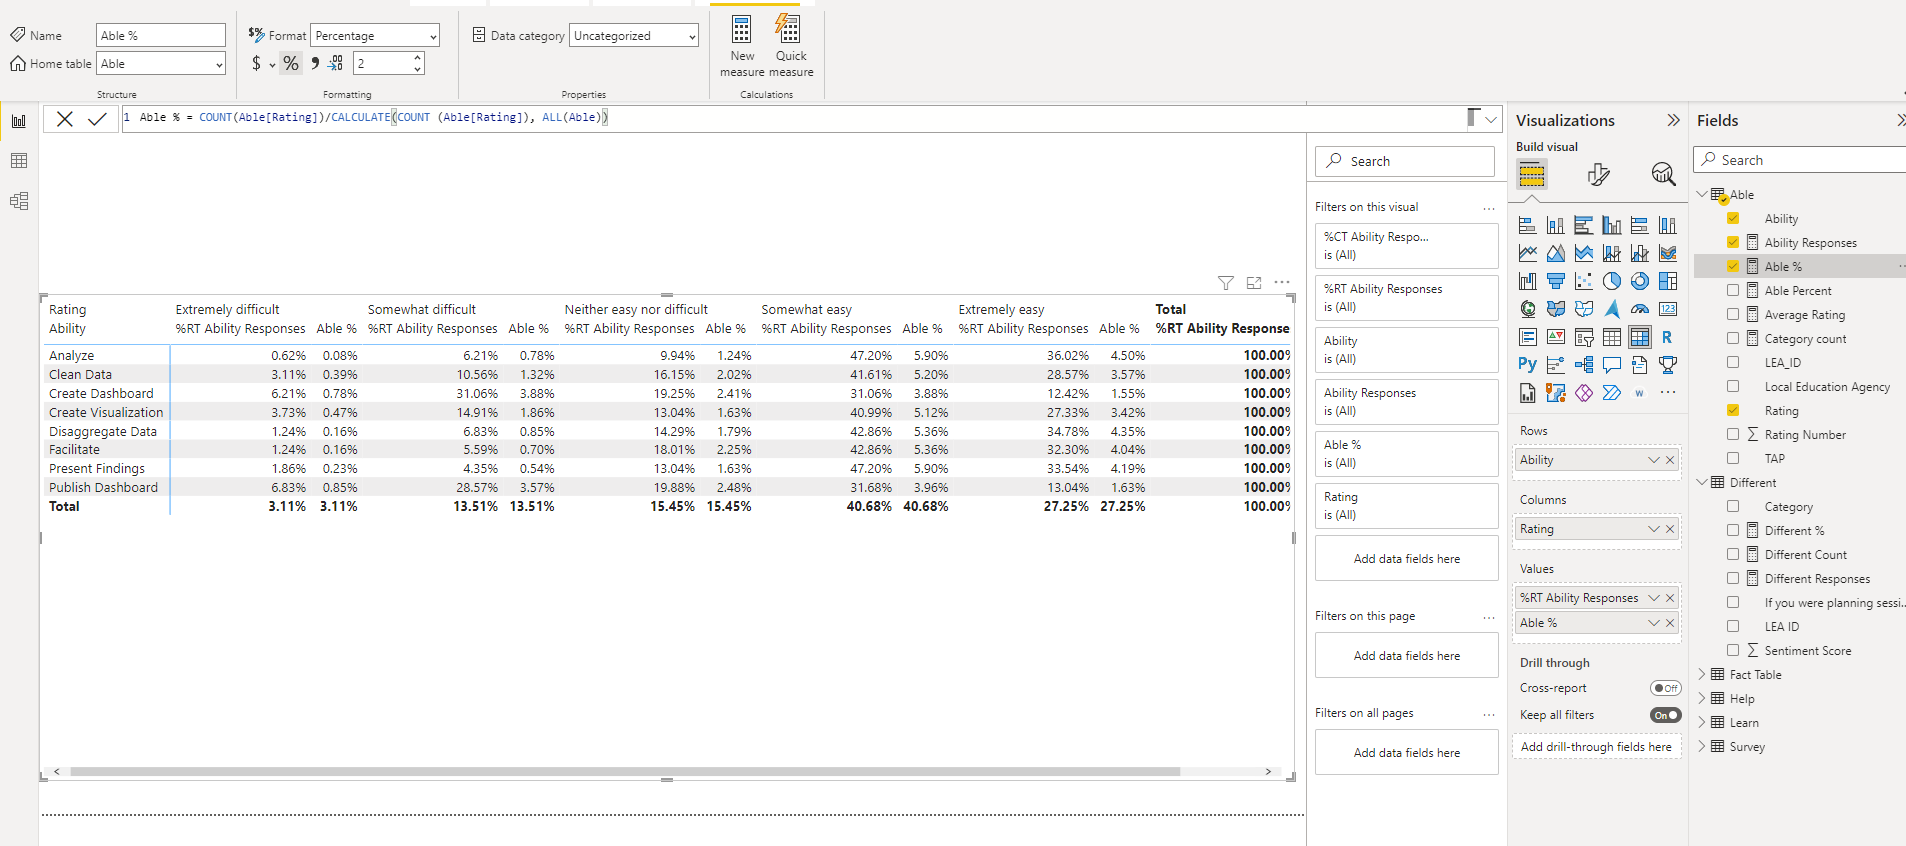Select the Card visual icon

1667,309
